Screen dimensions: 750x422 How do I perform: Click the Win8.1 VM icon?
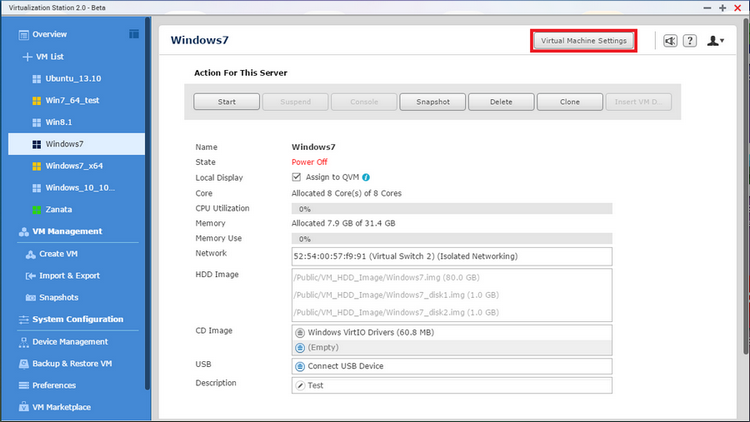coord(36,122)
